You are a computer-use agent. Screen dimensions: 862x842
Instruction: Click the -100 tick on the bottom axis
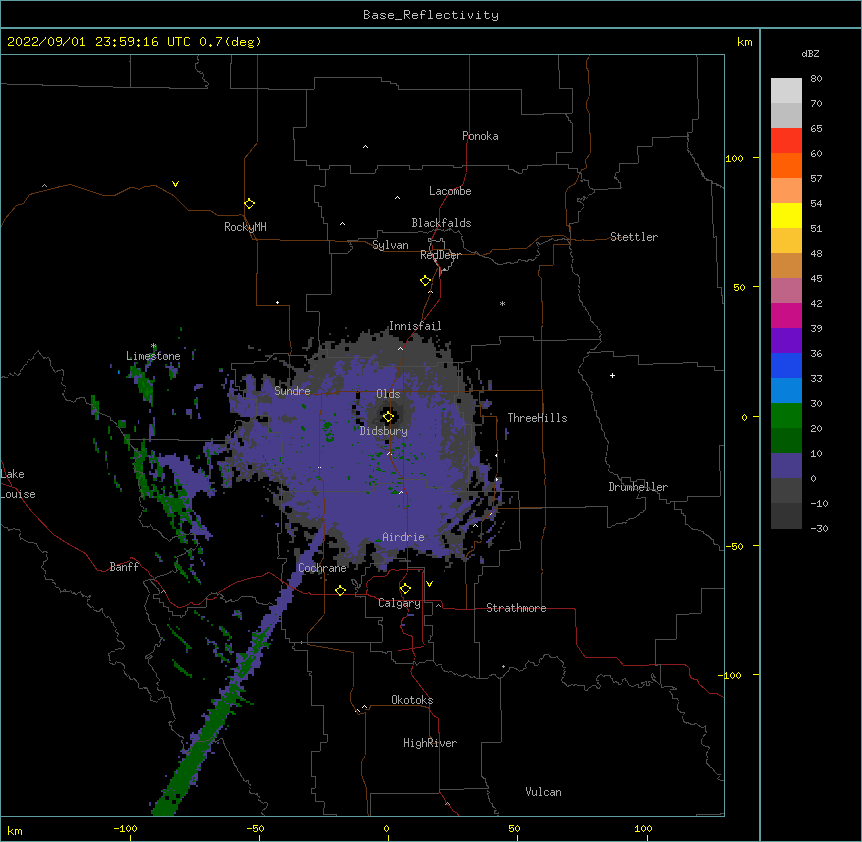pyautogui.click(x=125, y=828)
